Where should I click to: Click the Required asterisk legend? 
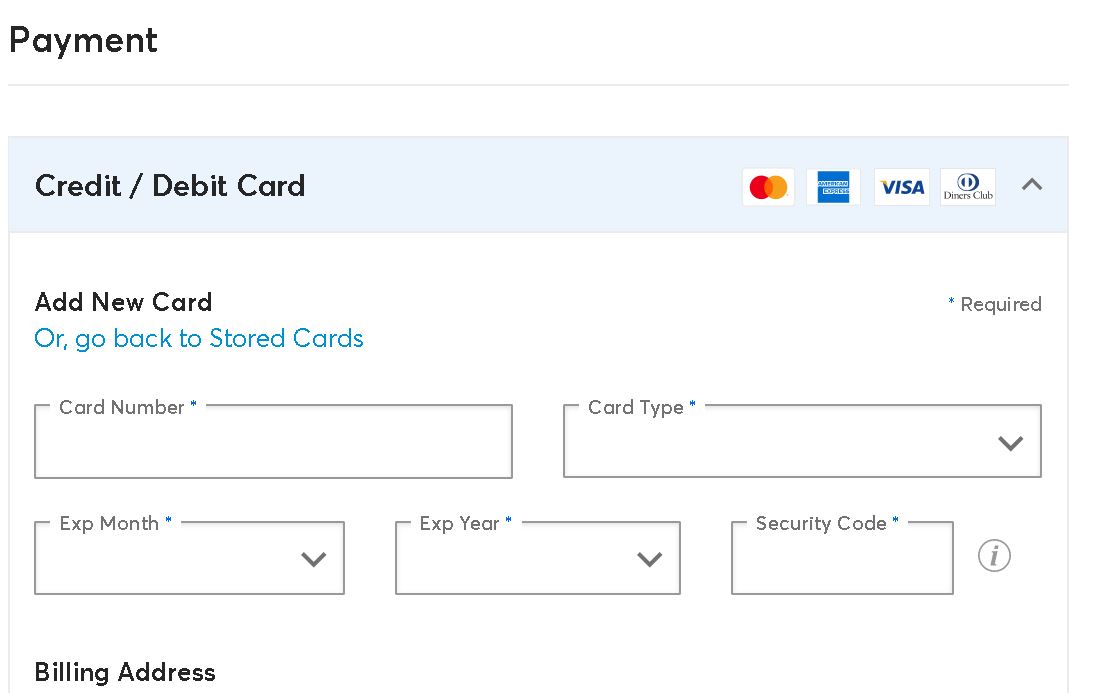click(995, 304)
